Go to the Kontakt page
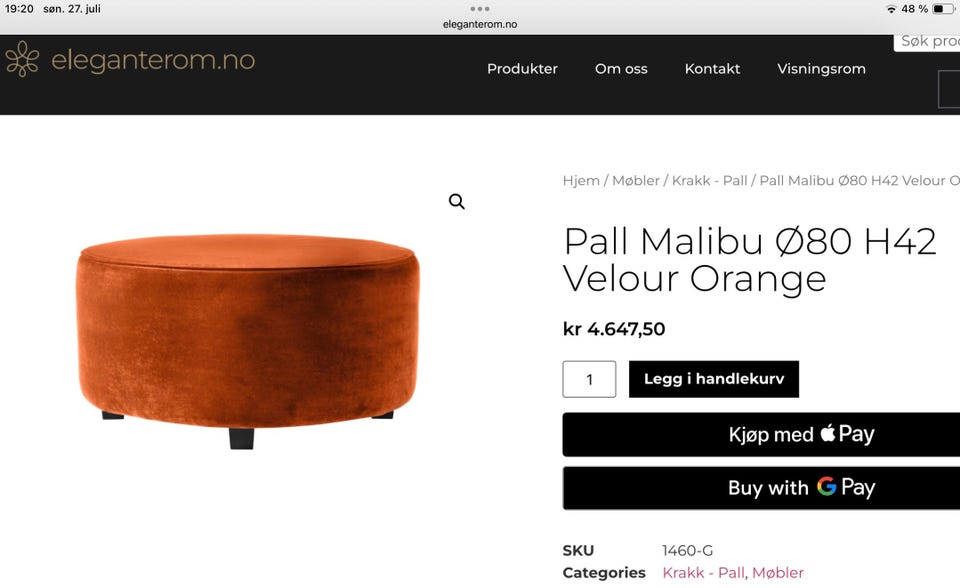The height and width of the screenshot is (588, 960). (x=712, y=69)
